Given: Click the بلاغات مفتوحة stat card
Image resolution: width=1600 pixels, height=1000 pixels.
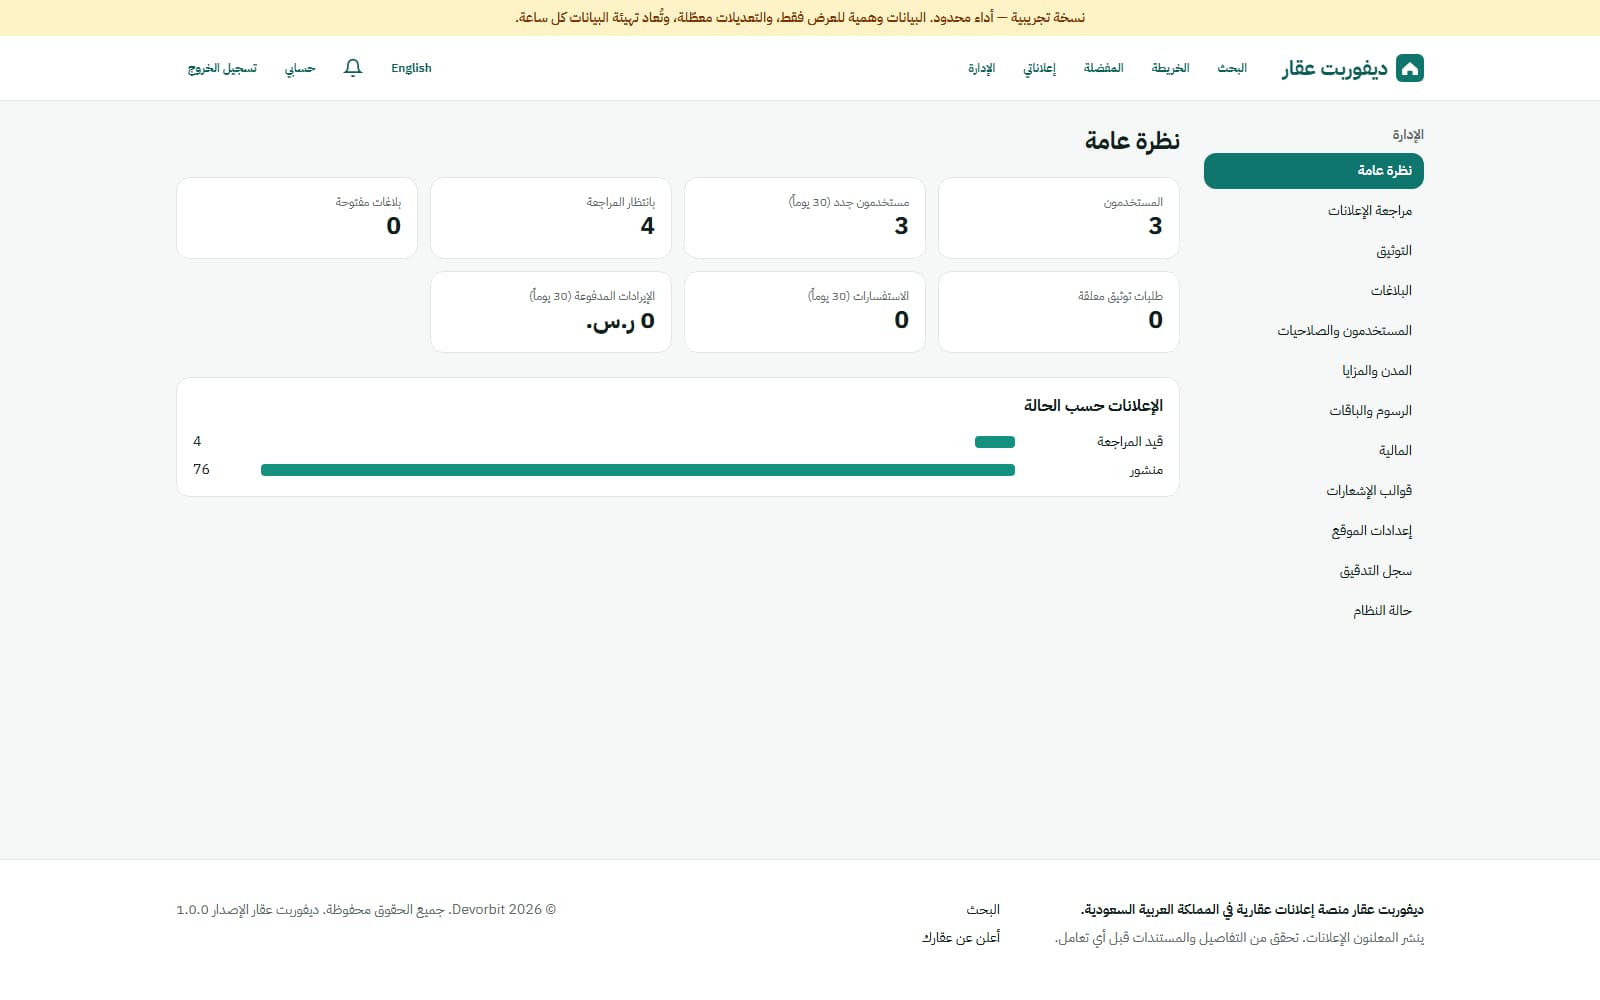Looking at the screenshot, I should pyautogui.click(x=297, y=218).
